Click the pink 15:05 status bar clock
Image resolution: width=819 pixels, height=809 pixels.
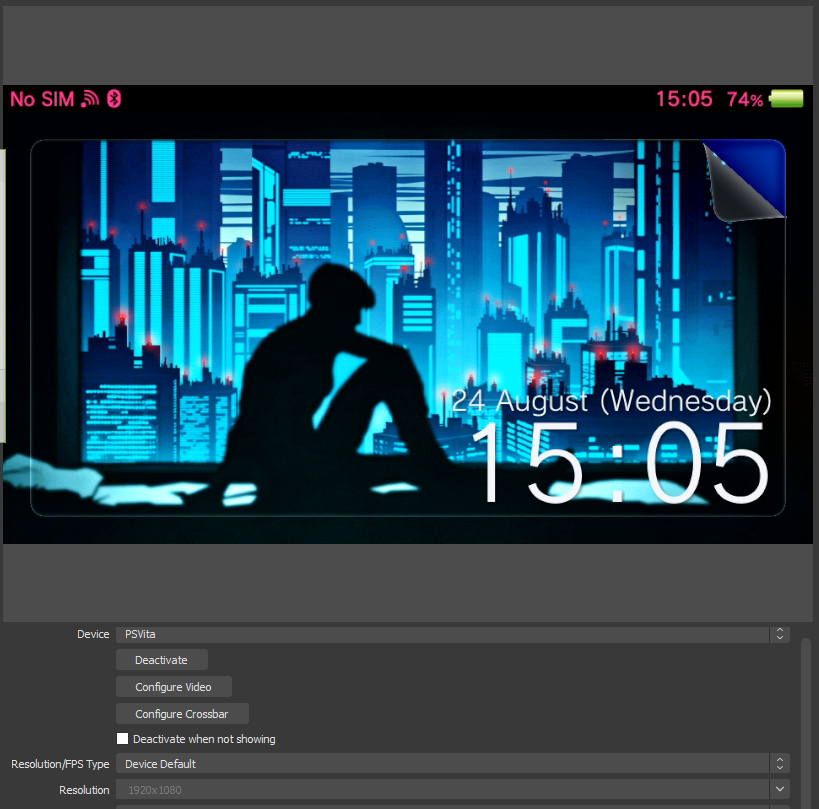click(x=684, y=99)
